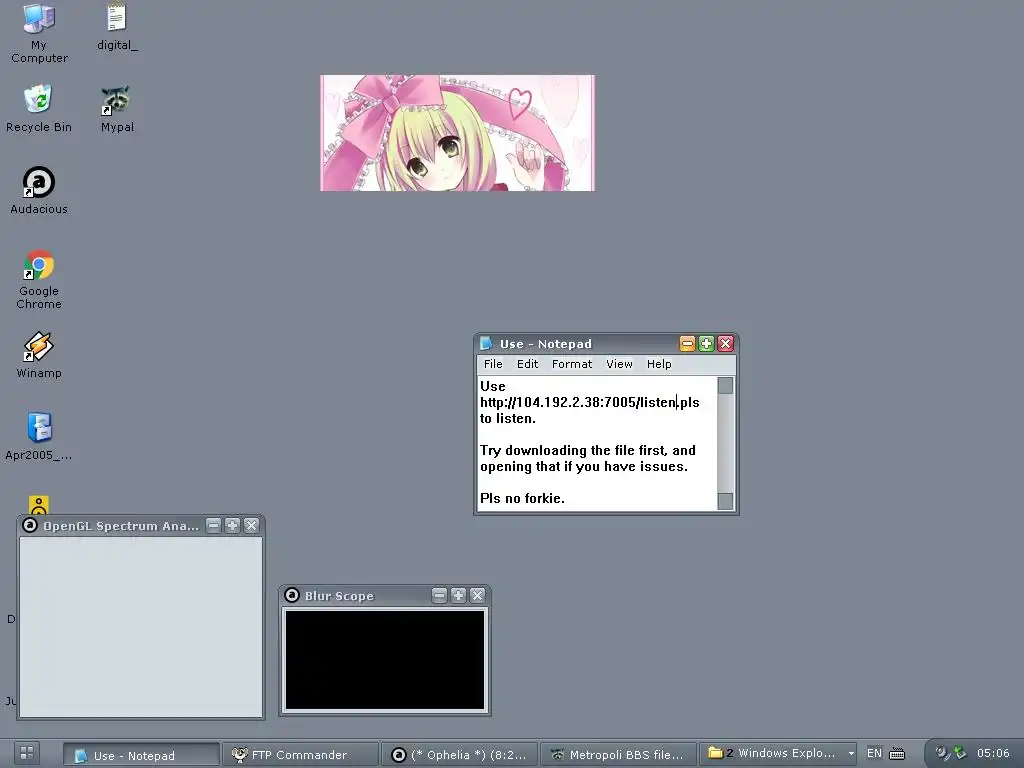Click the OpenGL Spectrum Analyzer title icon
This screenshot has width=1024, height=768.
point(29,525)
